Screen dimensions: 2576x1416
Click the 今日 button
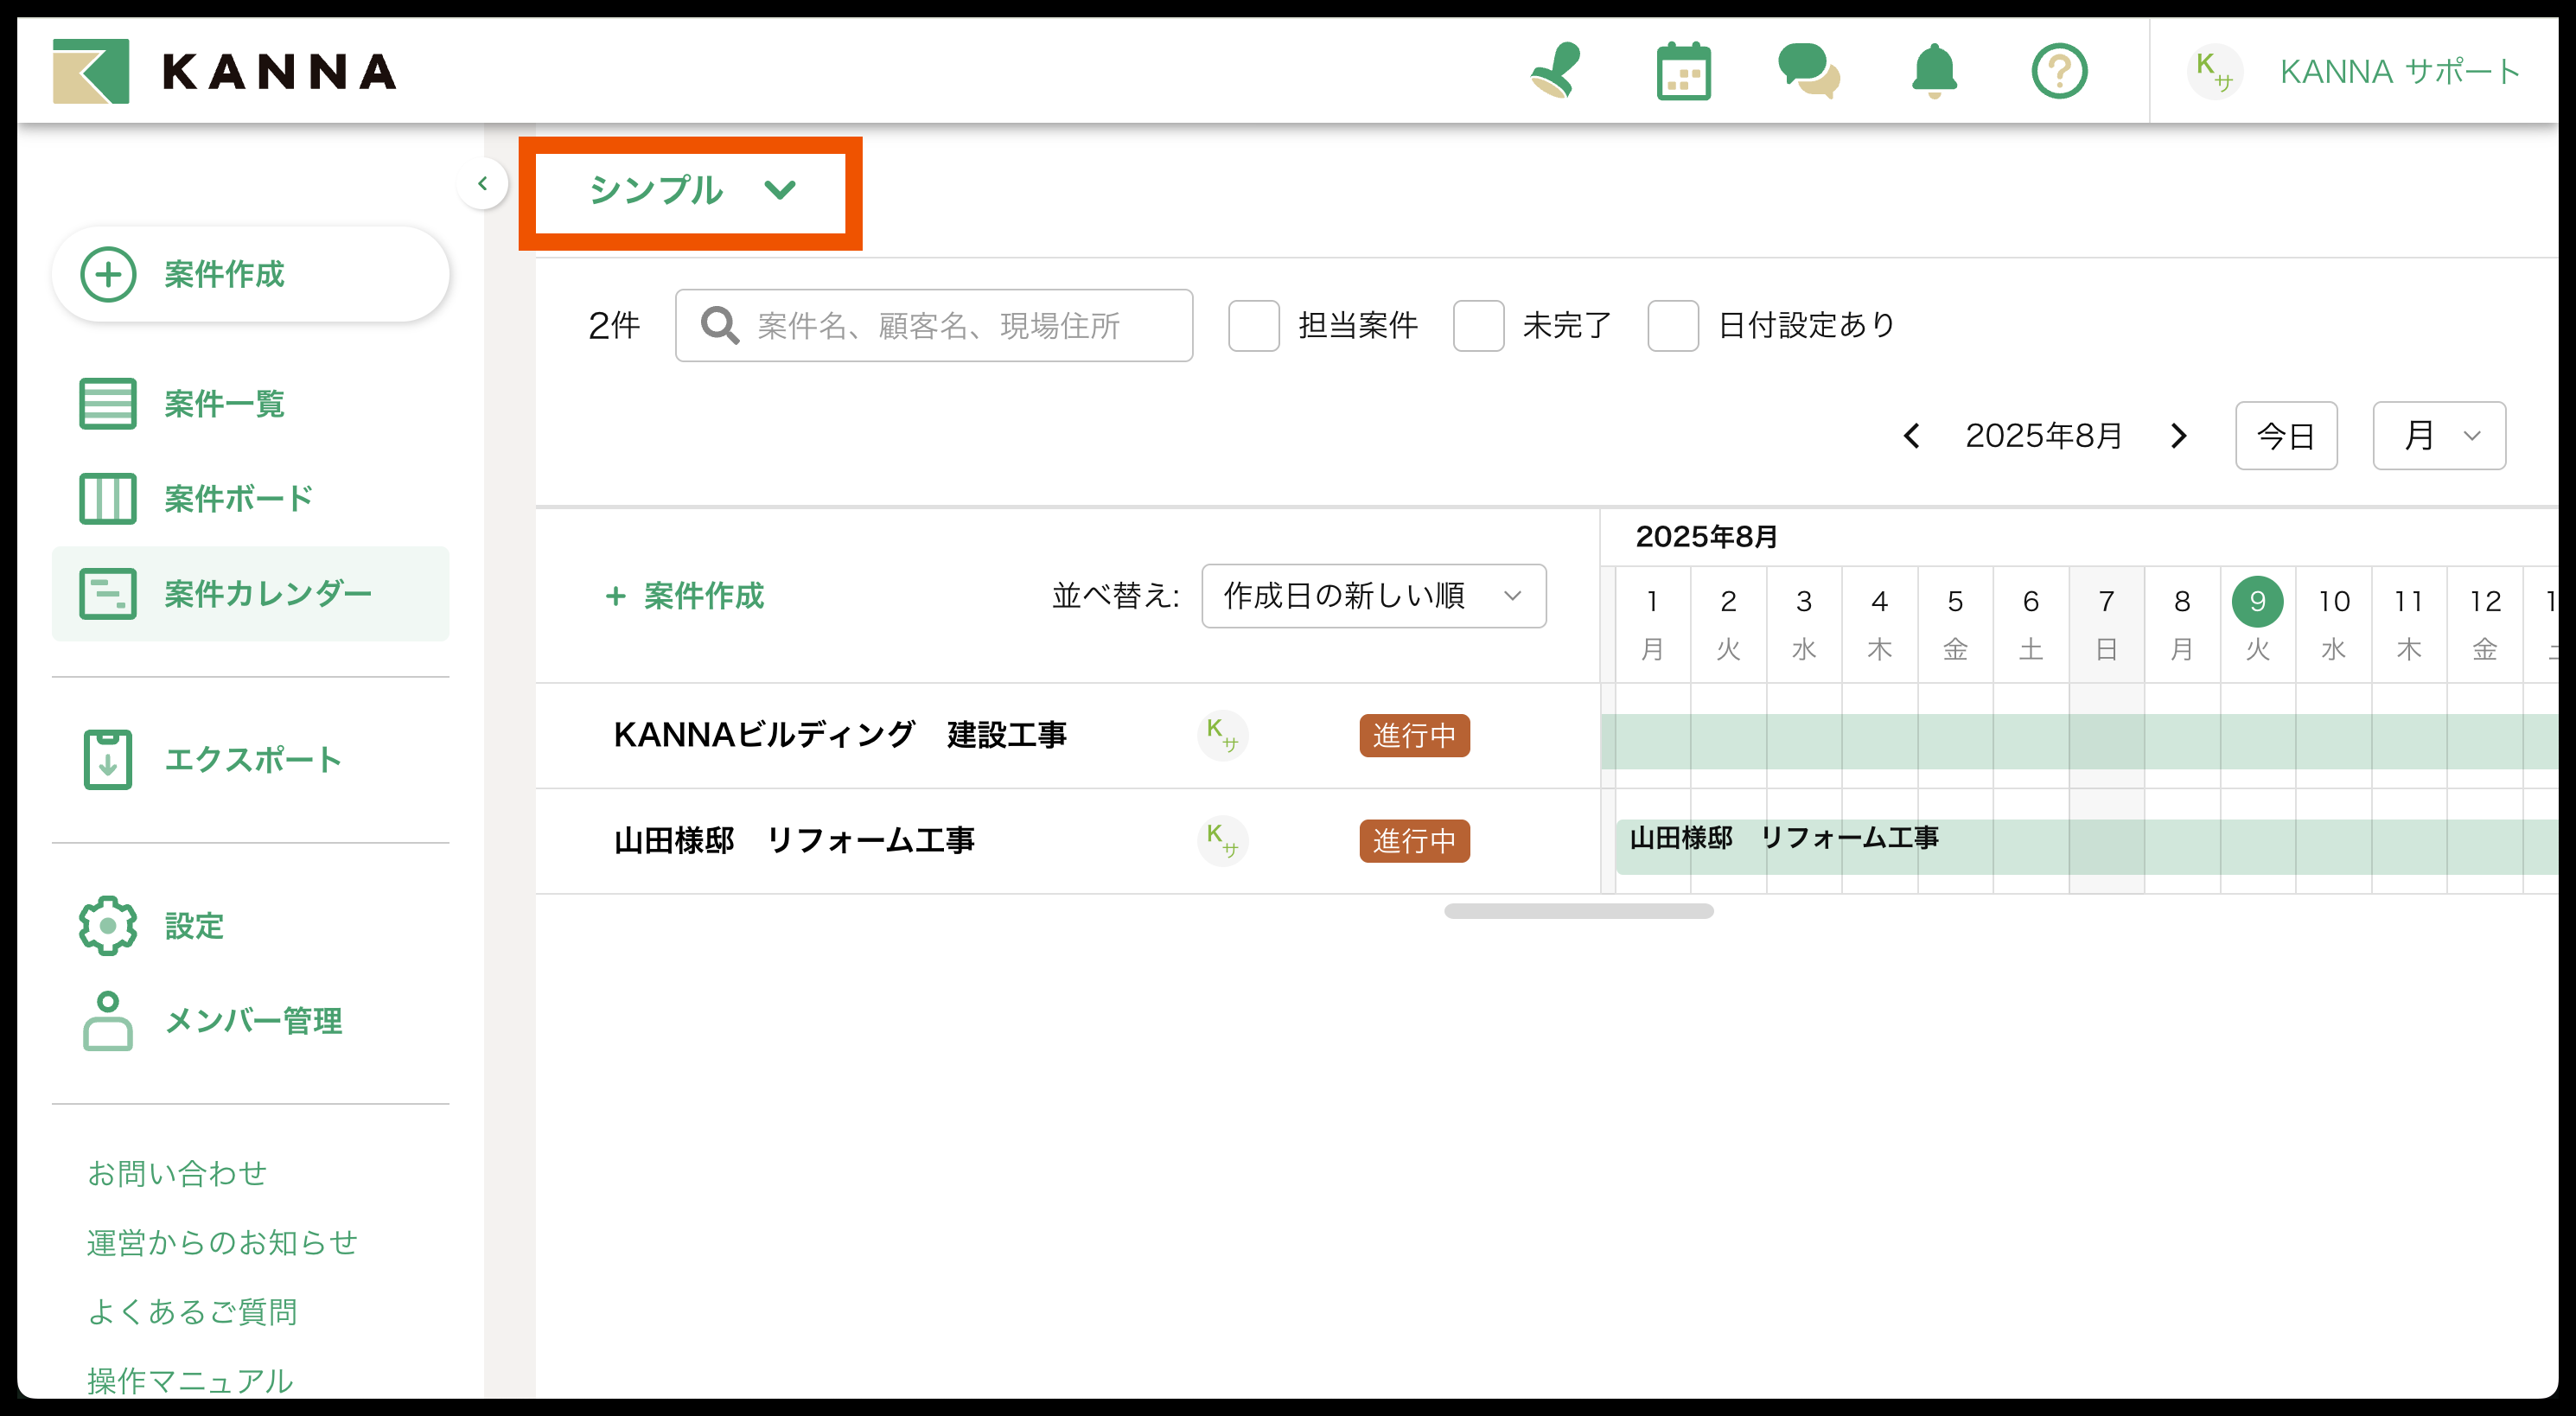tap(2285, 436)
